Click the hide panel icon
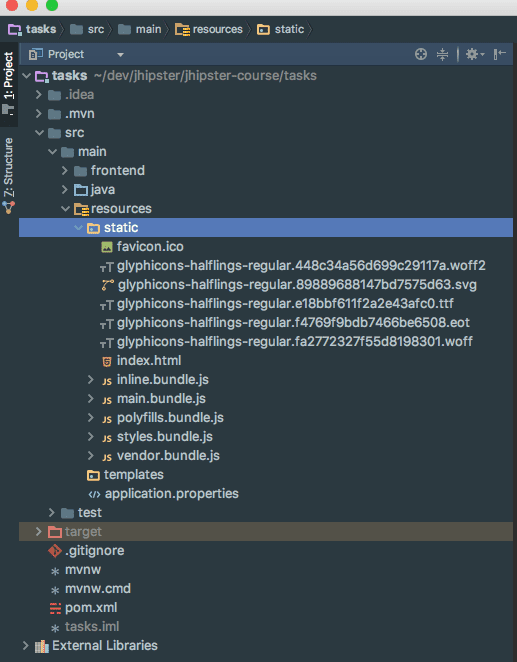The width and height of the screenshot is (517, 662). click(x=500, y=54)
